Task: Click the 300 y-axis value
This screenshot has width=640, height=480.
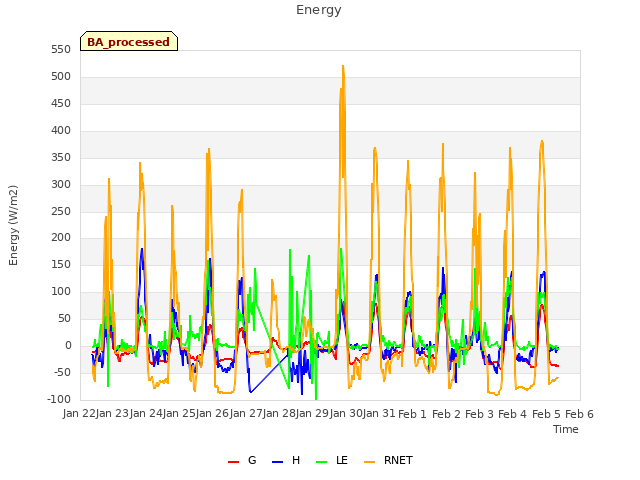Action: pyautogui.click(x=61, y=184)
